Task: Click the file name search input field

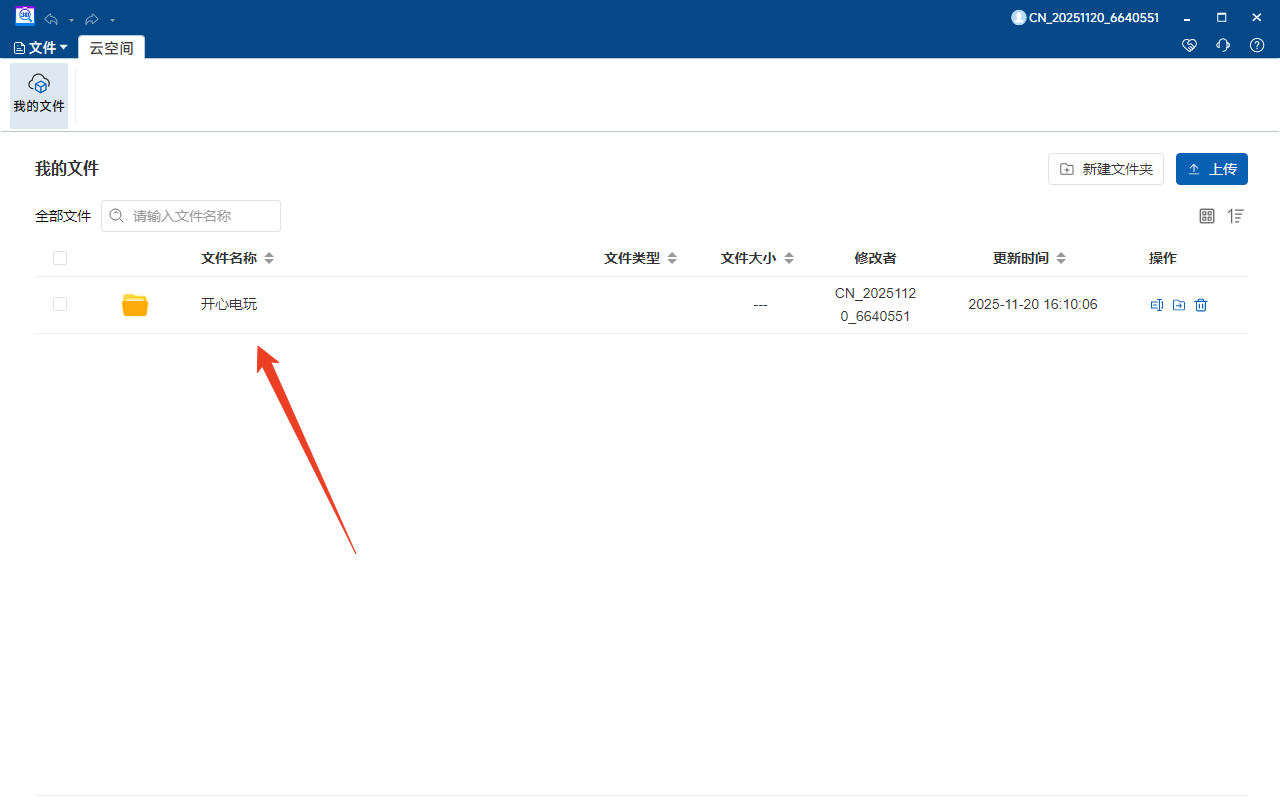Action: pyautogui.click(x=190, y=216)
